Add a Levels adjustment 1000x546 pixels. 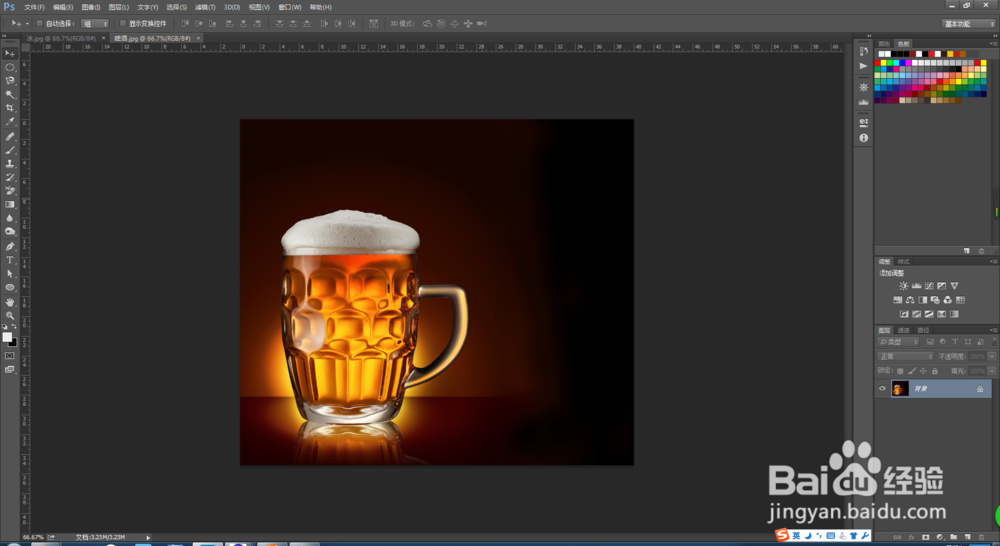(x=916, y=286)
